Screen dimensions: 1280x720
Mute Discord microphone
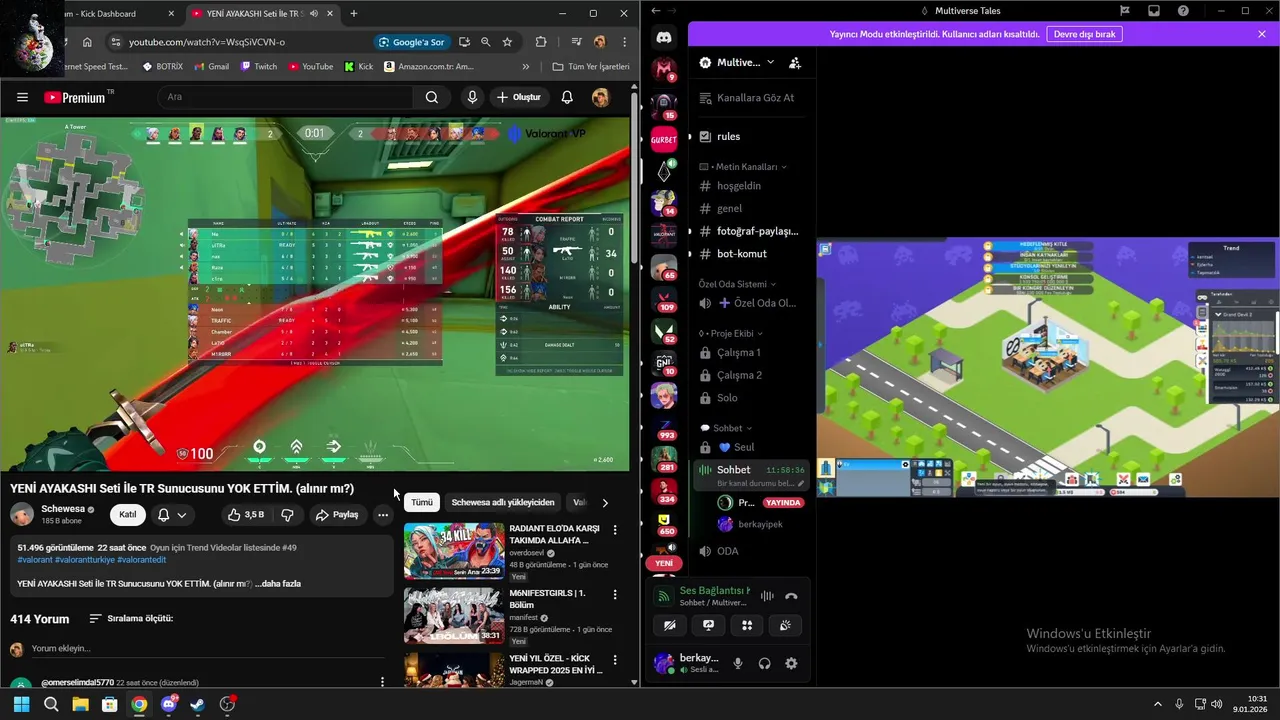(x=738, y=663)
